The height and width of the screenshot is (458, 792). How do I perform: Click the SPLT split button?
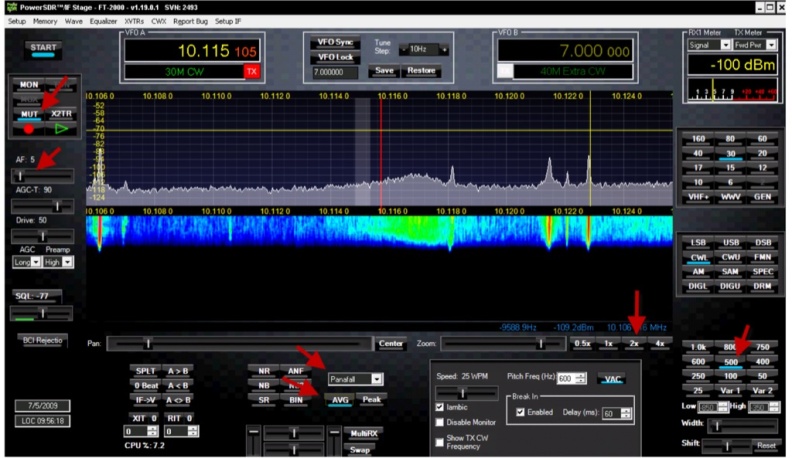pos(145,371)
